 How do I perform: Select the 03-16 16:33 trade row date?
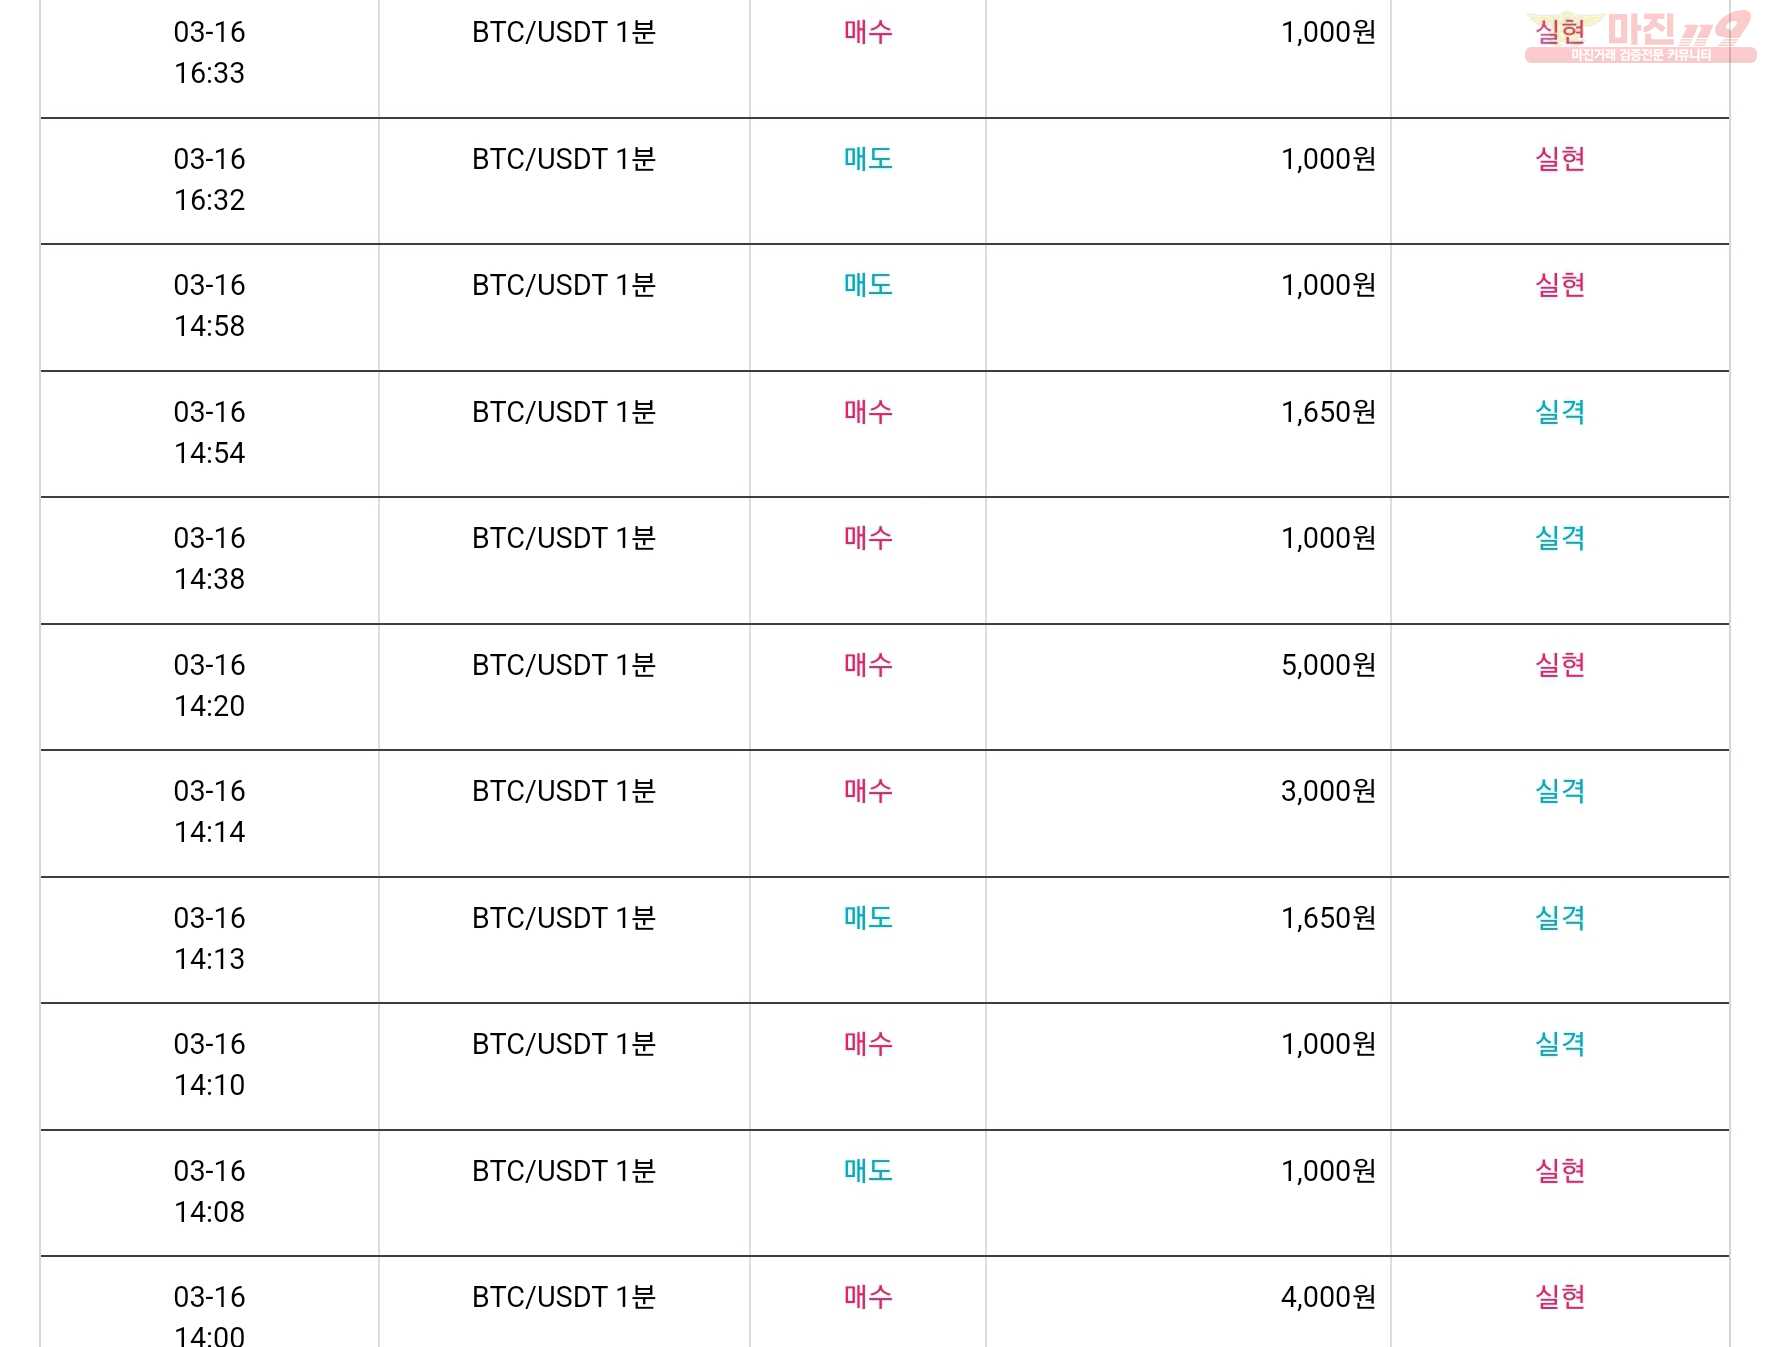(x=209, y=52)
